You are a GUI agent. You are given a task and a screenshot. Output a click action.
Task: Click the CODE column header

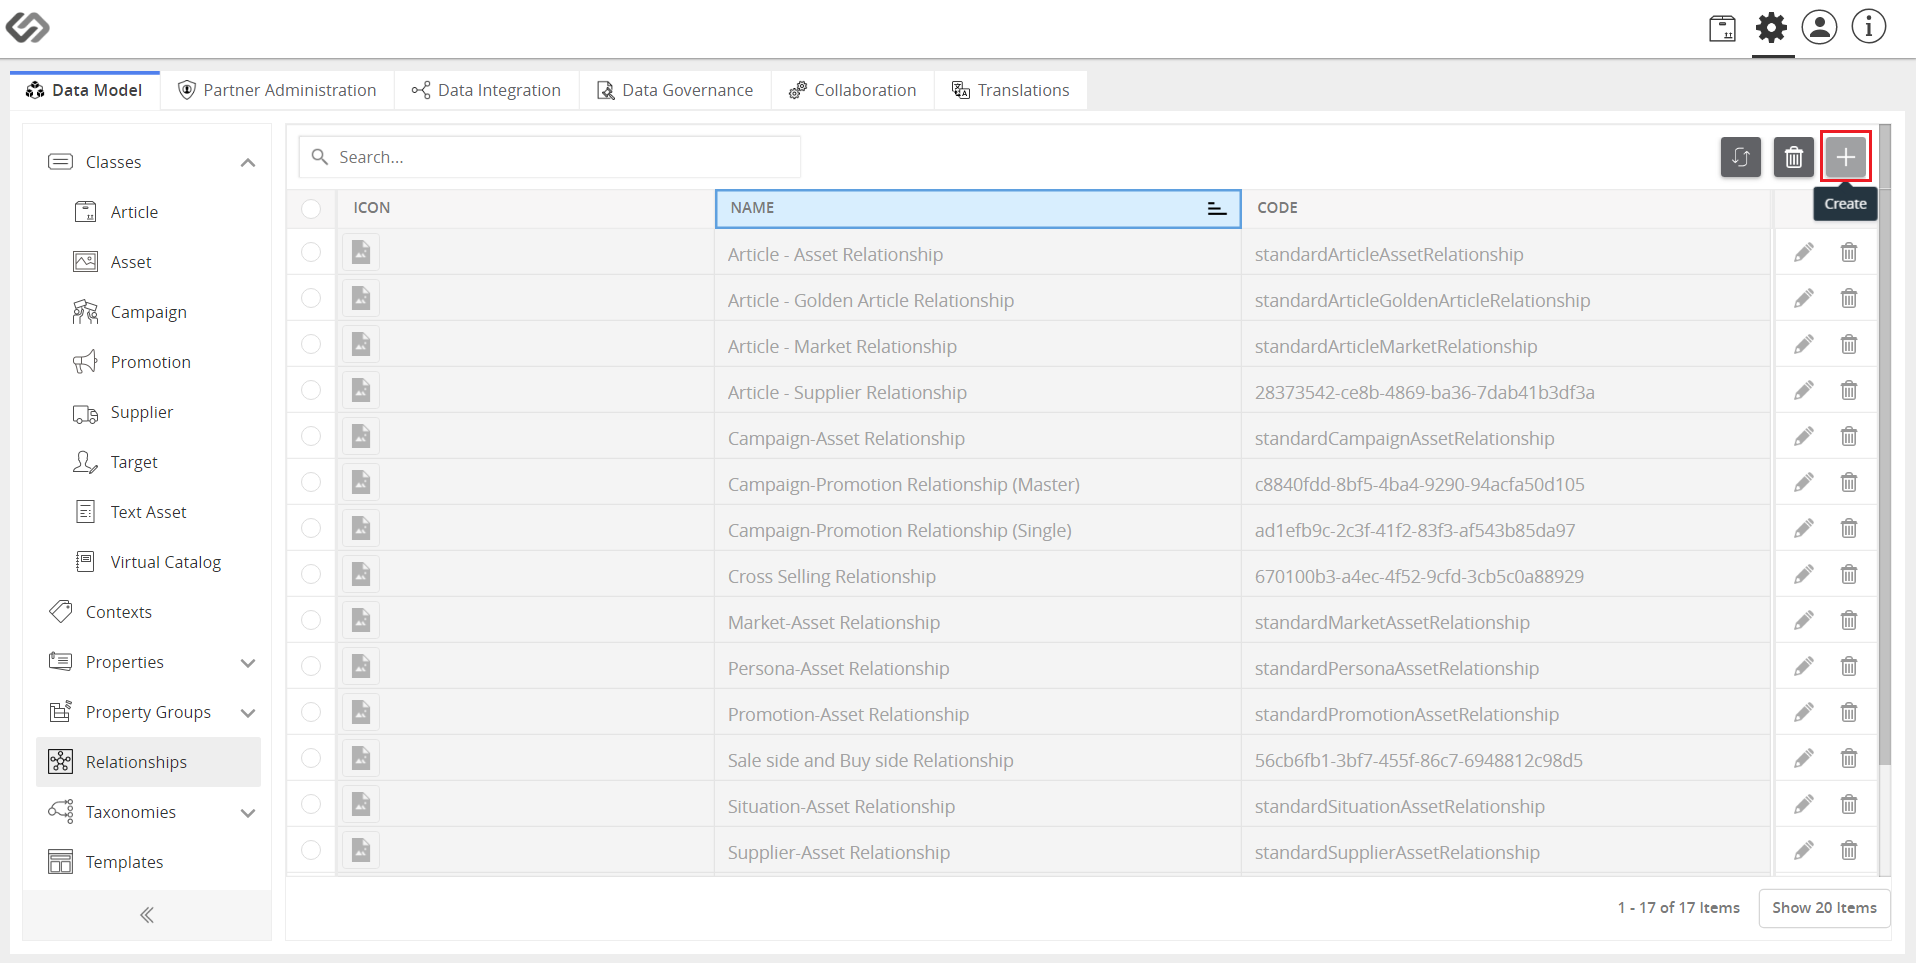pyautogui.click(x=1506, y=208)
